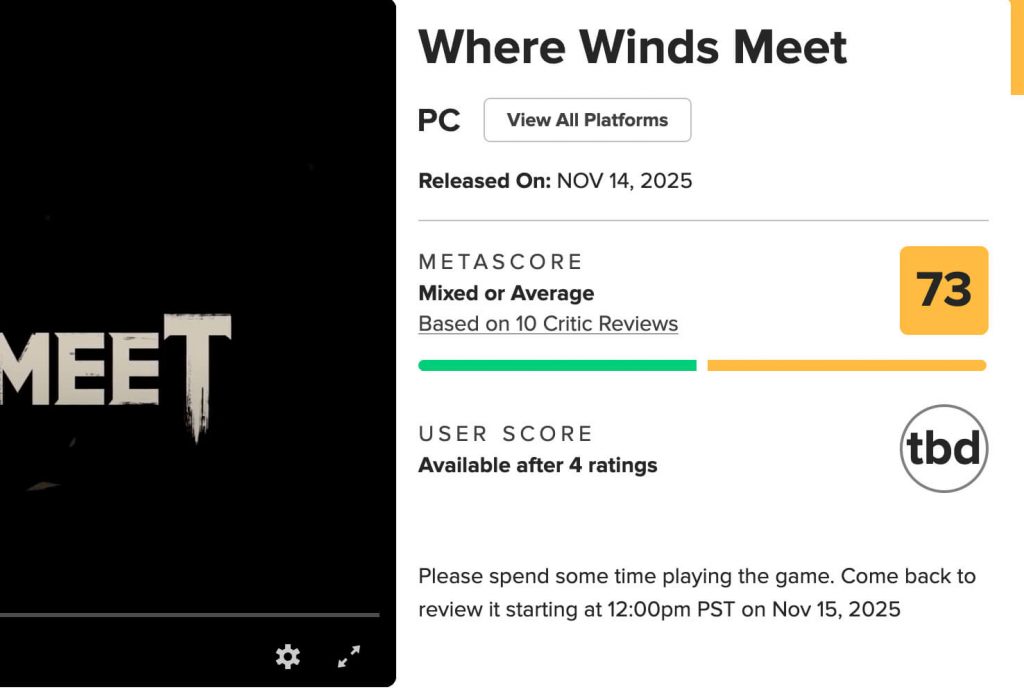Viewport: 1024px width, 692px height.
Task: Open the Based on 10 Critic Reviews link
Action: [x=548, y=324]
